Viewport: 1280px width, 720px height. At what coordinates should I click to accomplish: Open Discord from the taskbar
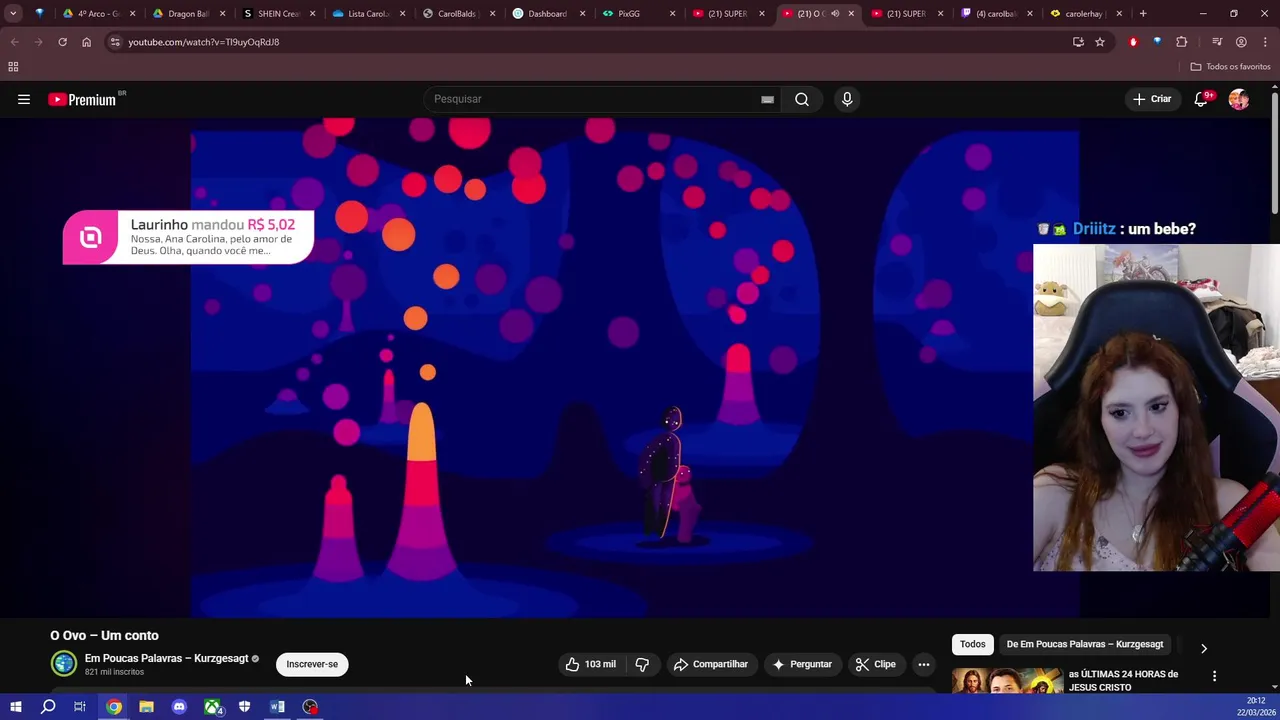[x=179, y=707]
